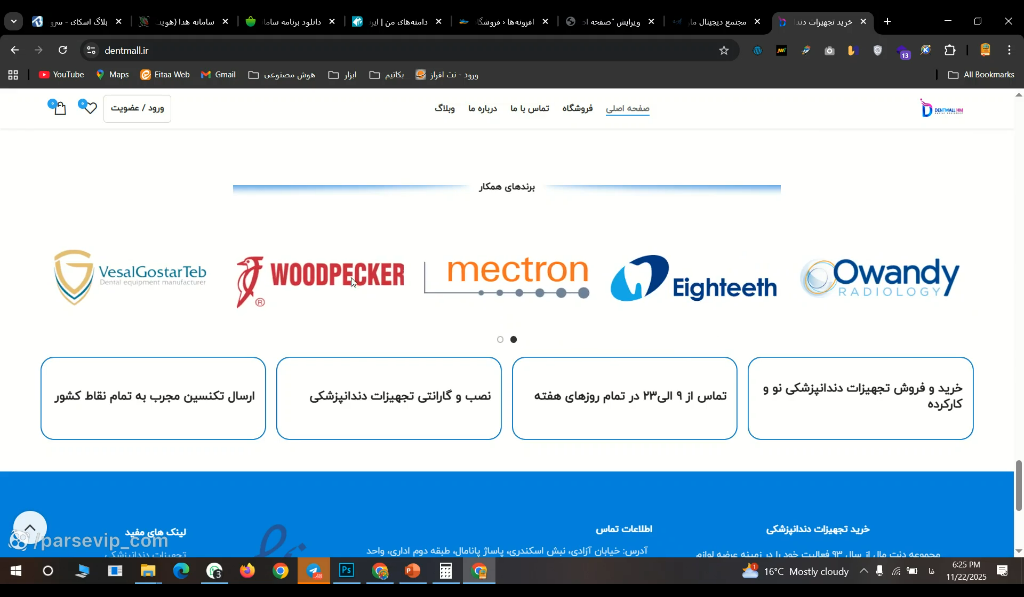Open the درباره ما menu item
This screenshot has height=597, width=1024.
click(x=483, y=108)
